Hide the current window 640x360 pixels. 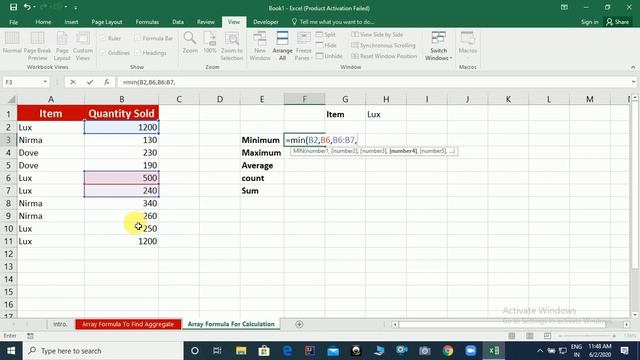[x=326, y=45]
